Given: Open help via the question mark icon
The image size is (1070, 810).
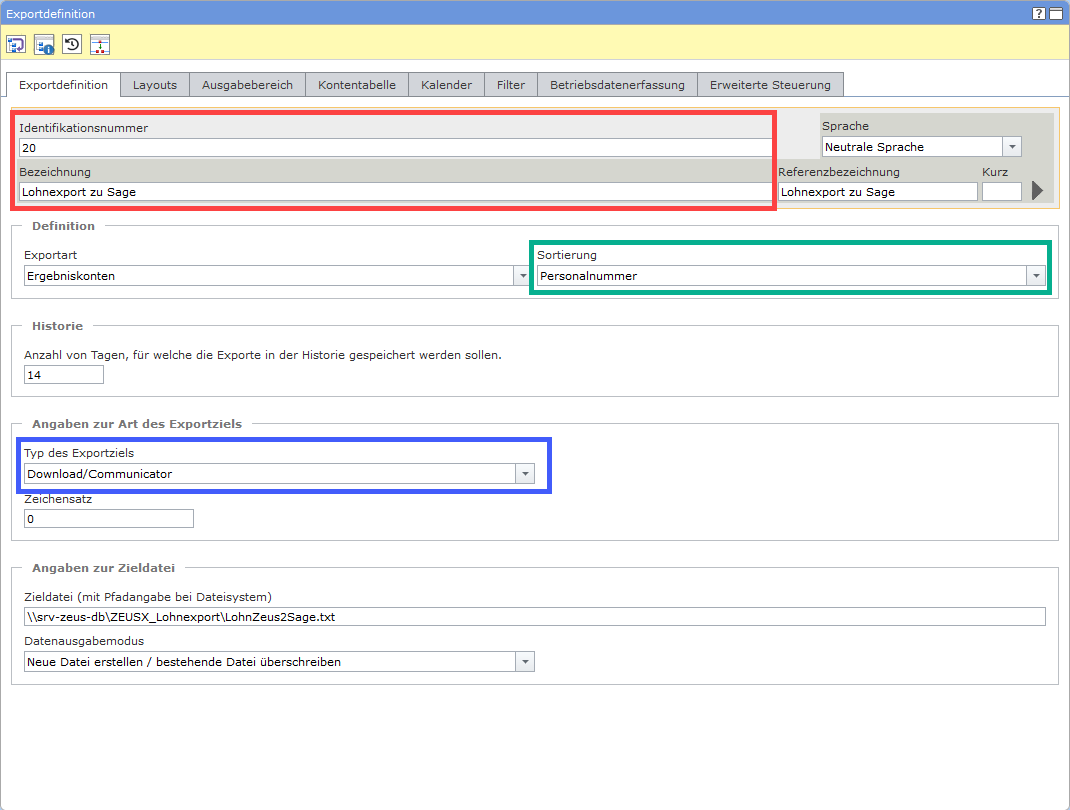Looking at the screenshot, I should (x=1039, y=13).
